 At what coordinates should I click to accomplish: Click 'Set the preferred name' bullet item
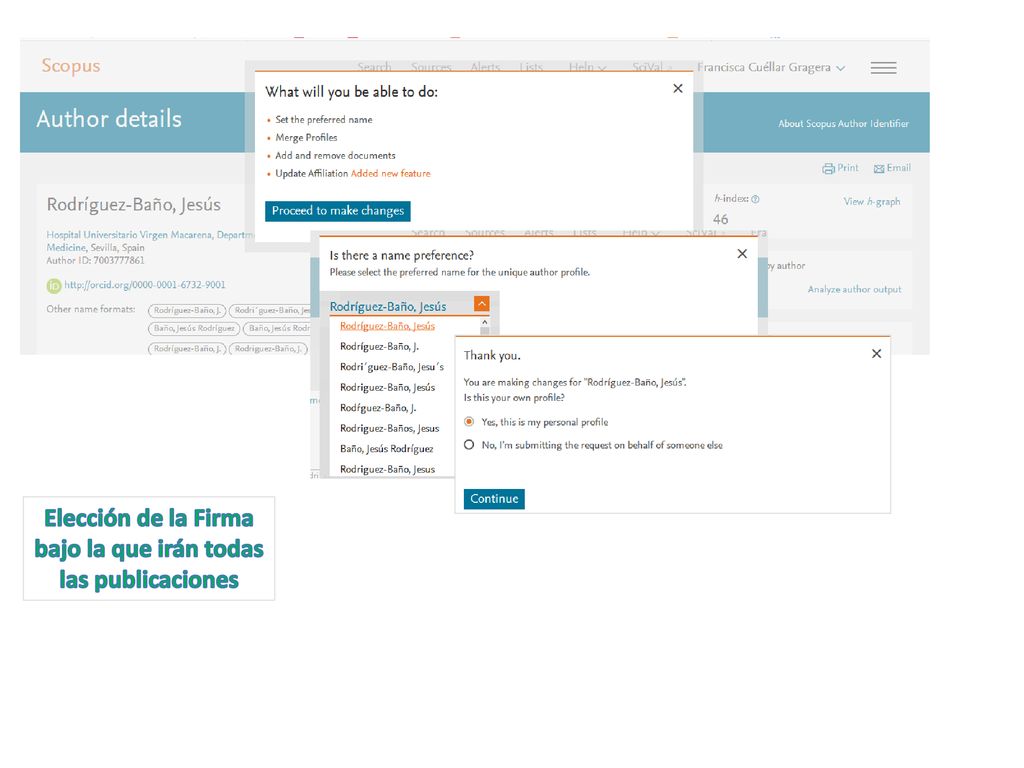[x=324, y=120]
